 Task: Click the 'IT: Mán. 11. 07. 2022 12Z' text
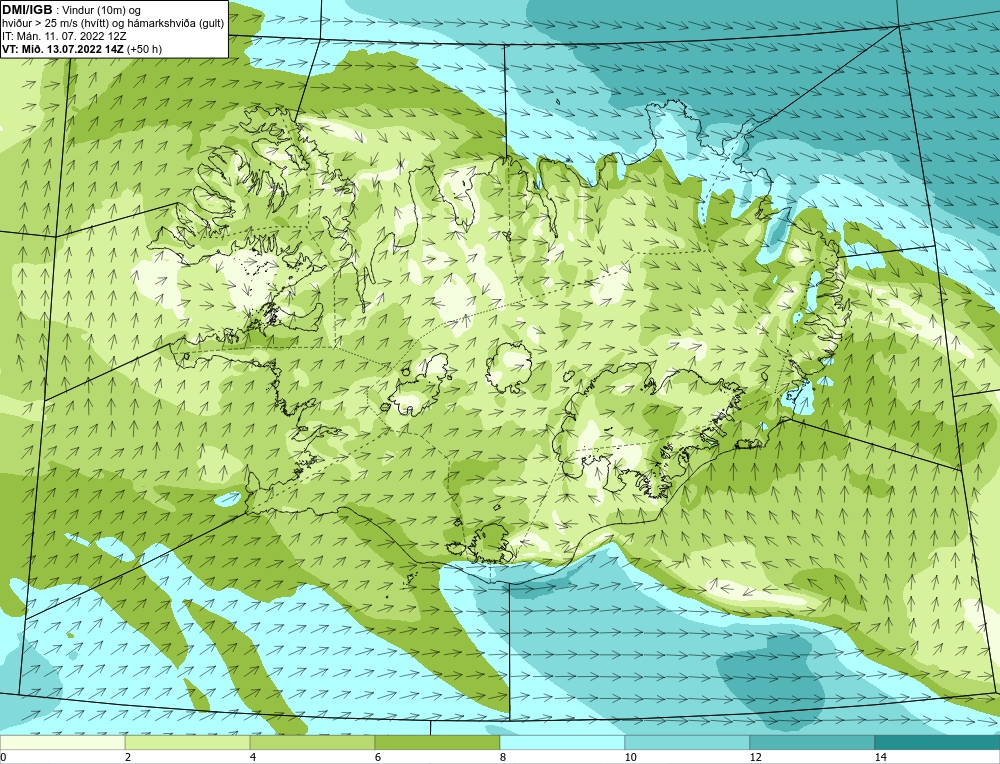64,36
